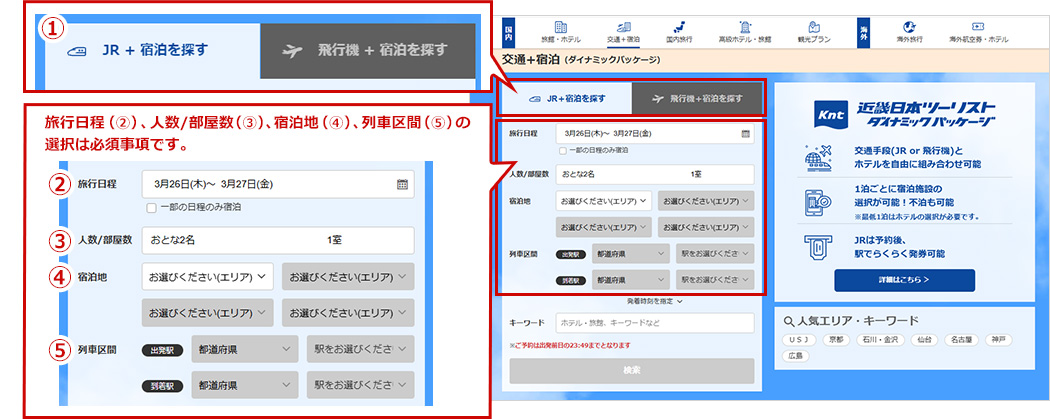This screenshot has height=419, width=1050.
Task: Choose the 名古屋 keyword tag
Action: 962,339
